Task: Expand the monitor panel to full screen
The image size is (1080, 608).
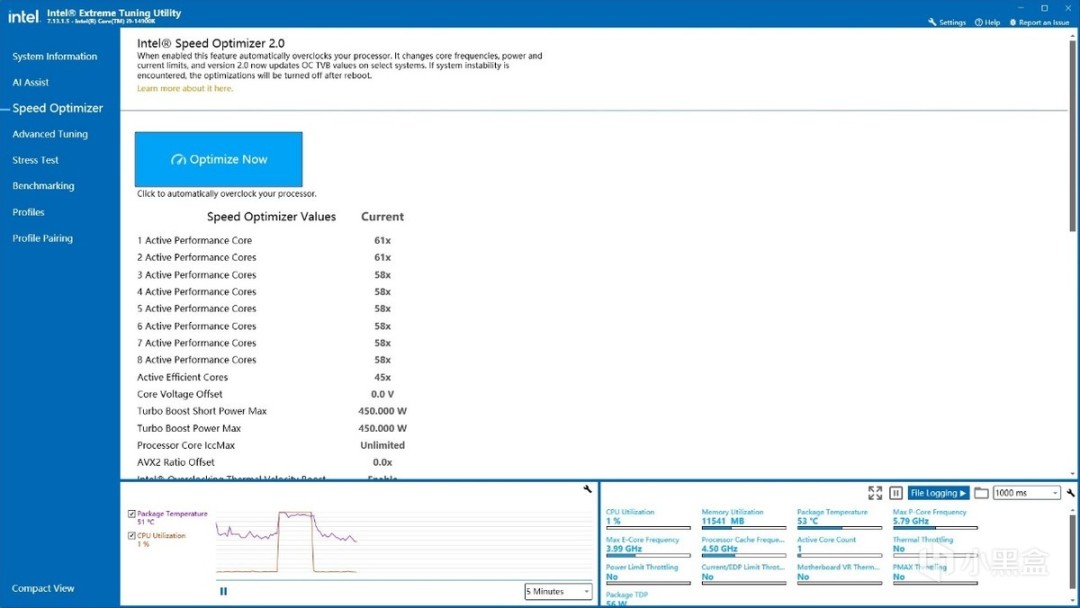Action: 875,492
